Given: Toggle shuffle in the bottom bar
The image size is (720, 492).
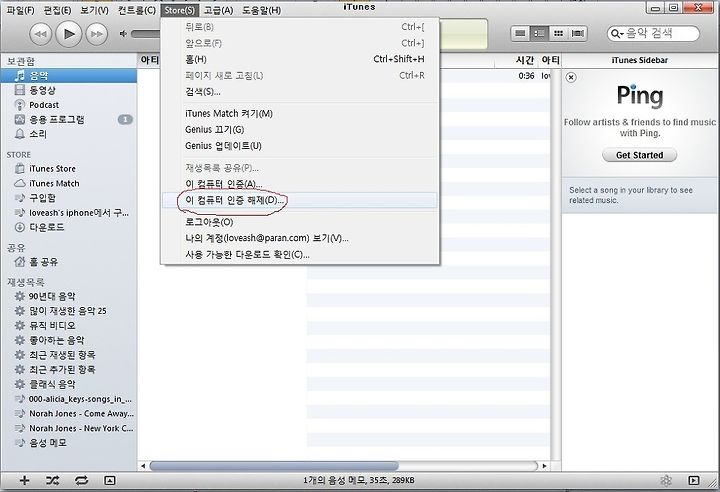Looking at the screenshot, I should coord(52,481).
